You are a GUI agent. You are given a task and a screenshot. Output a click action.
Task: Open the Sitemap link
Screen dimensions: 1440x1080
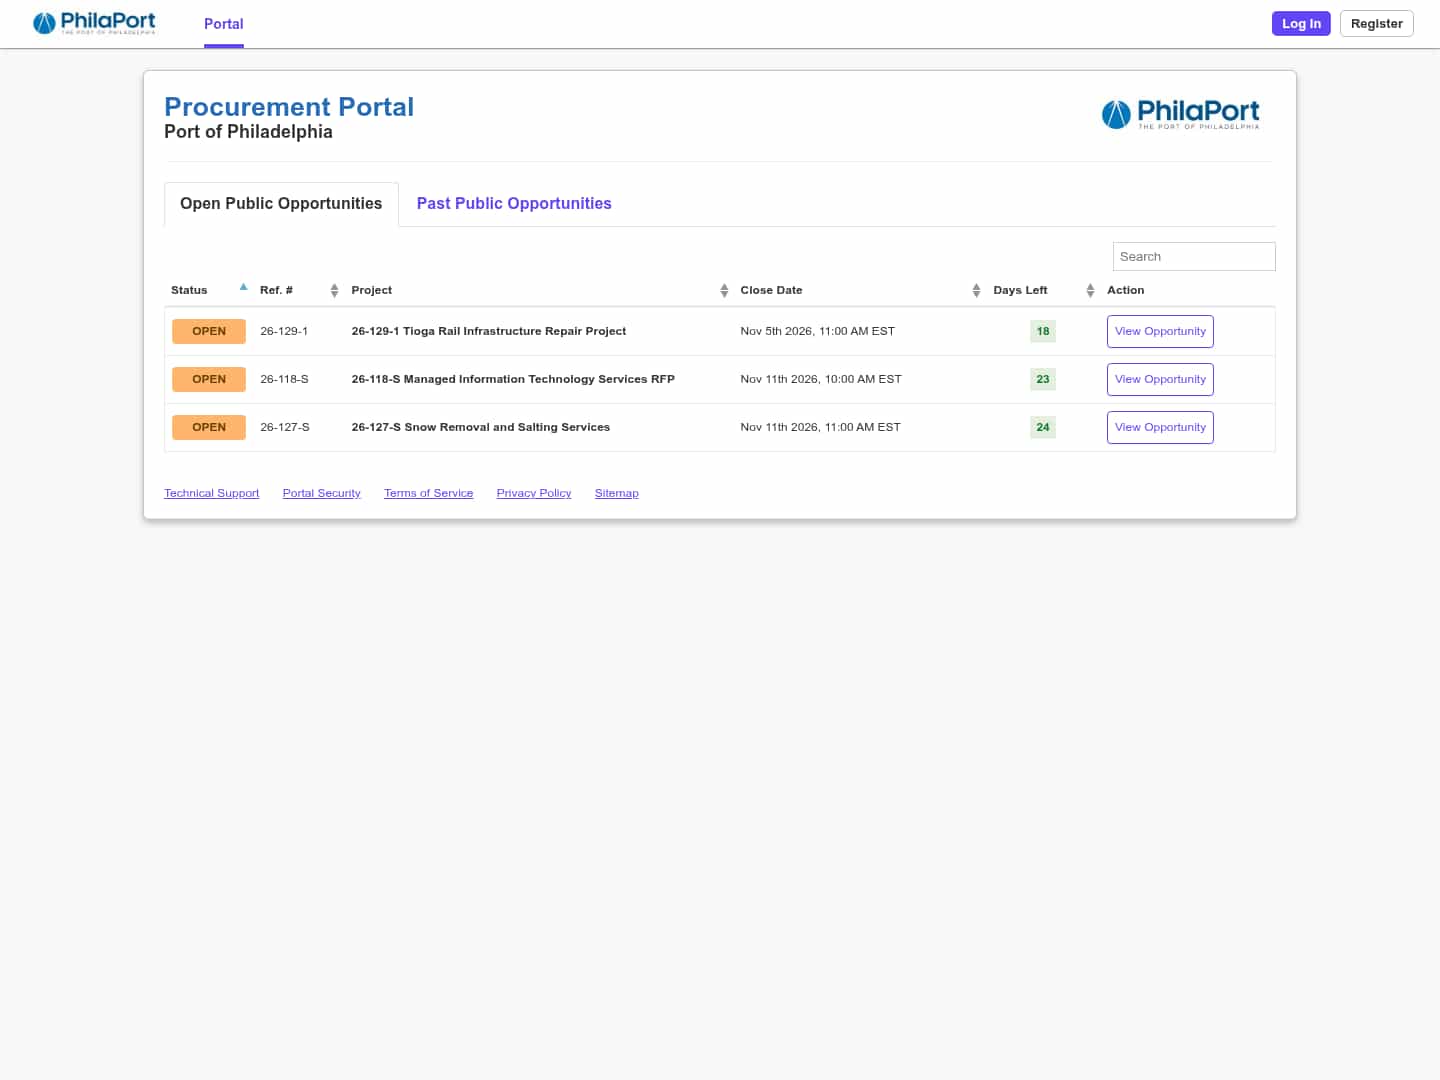coord(617,493)
